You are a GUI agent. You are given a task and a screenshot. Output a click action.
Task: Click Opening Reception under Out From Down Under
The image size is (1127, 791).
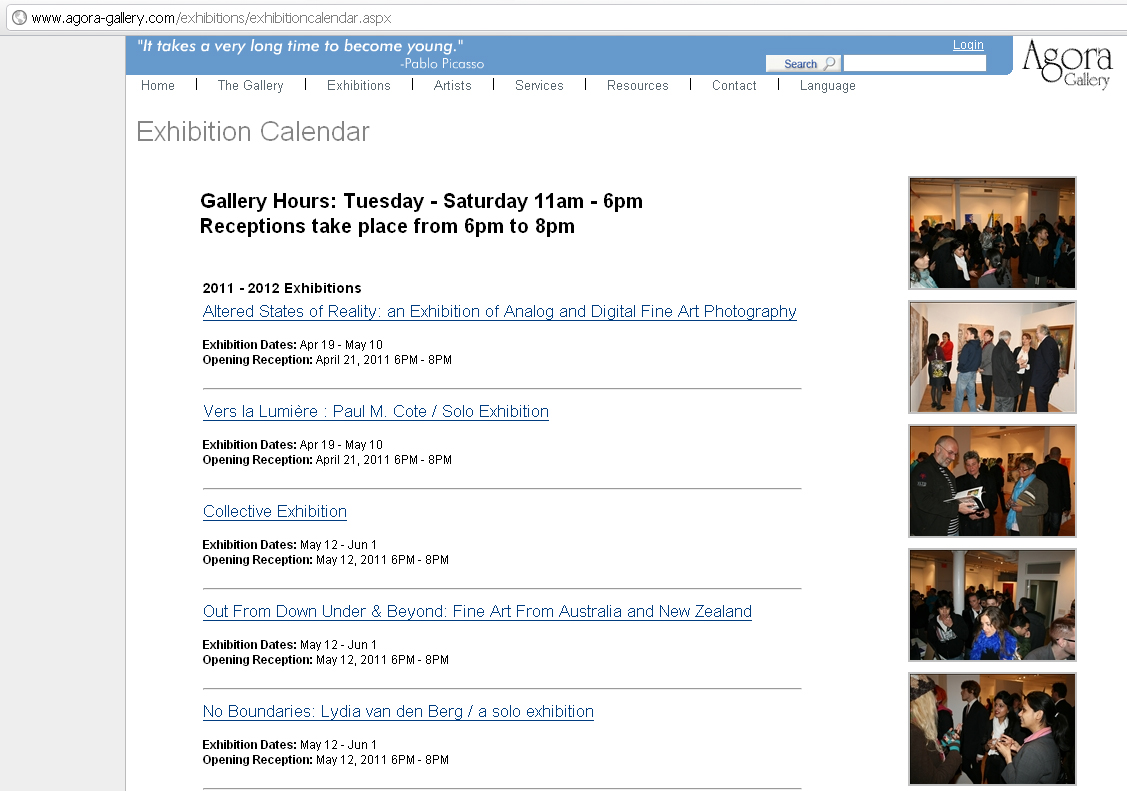point(326,660)
